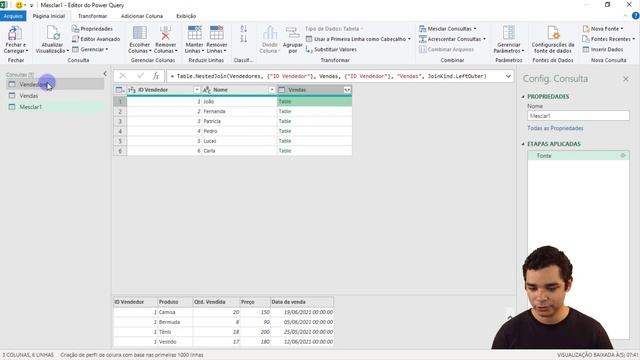Open the Gerenciar query dropdown
640x360 pixels.
[x=90, y=49]
